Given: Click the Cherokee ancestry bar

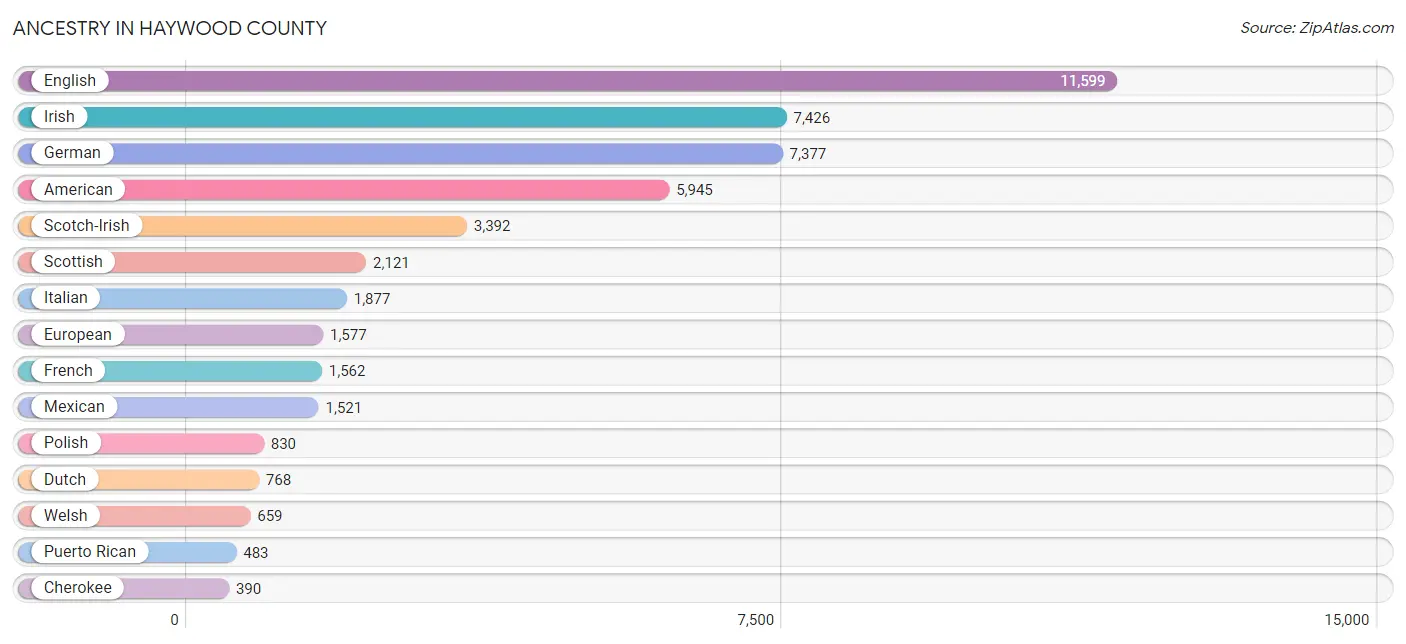Looking at the screenshot, I should click(123, 588).
